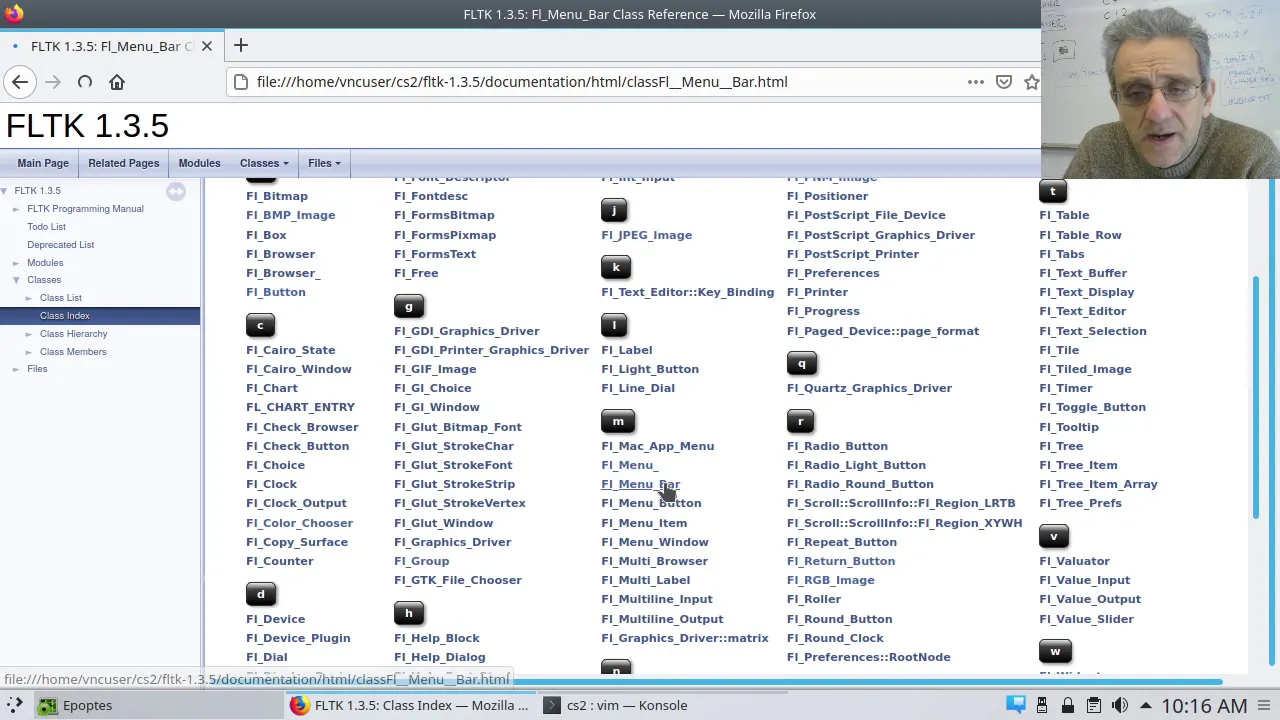Expand the Class List tree node
The image size is (1280, 720).
coord(29,298)
